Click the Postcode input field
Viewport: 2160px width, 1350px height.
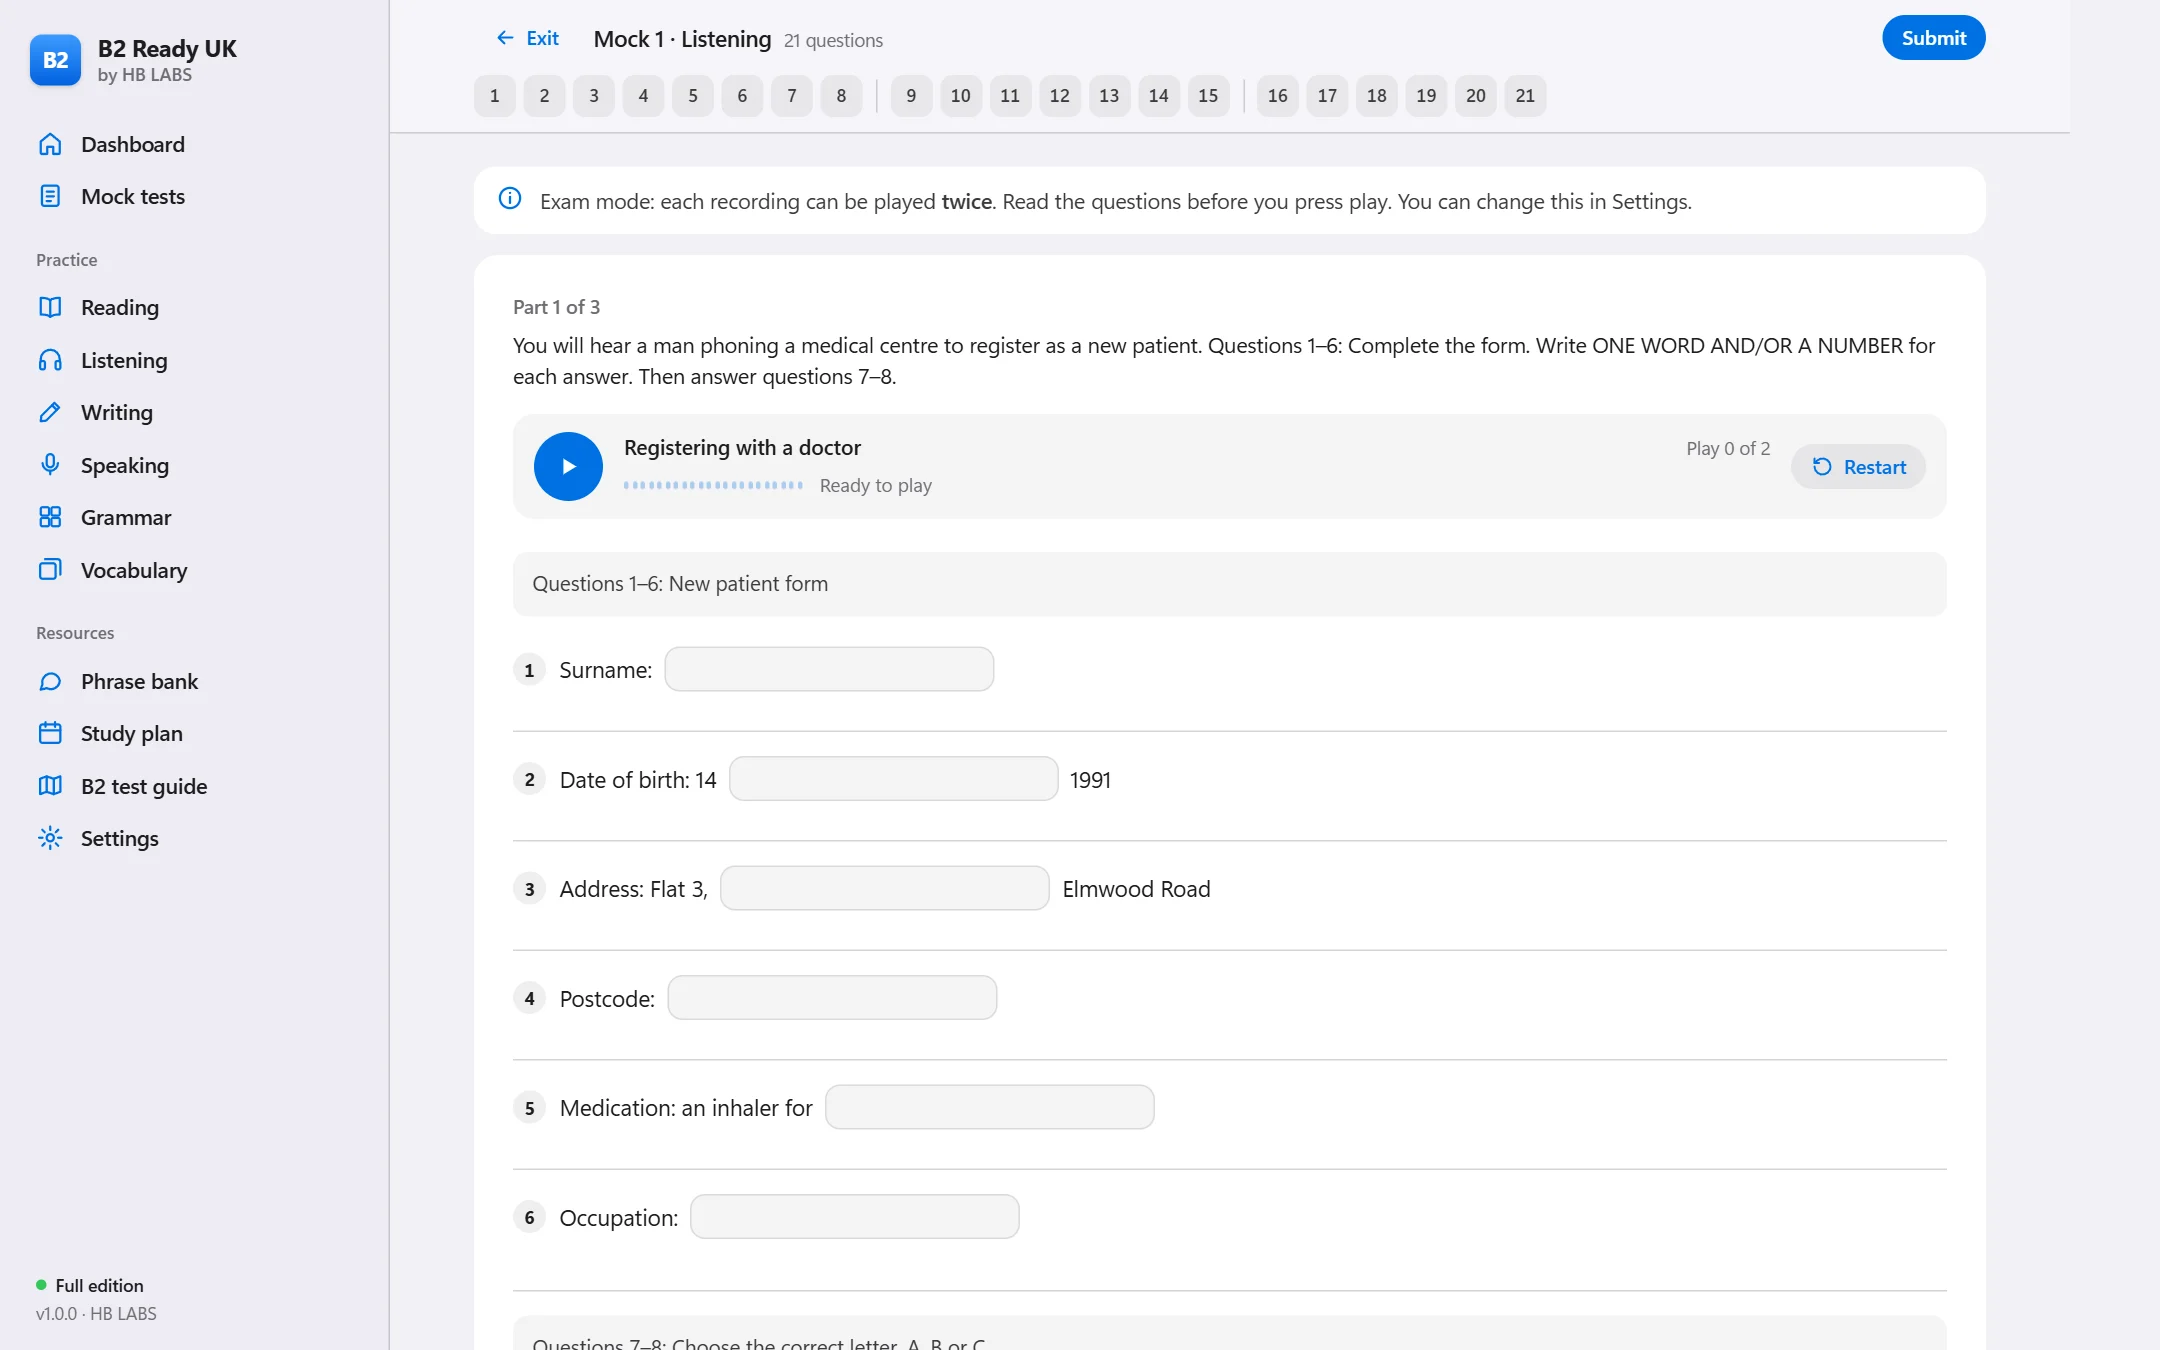coord(832,998)
